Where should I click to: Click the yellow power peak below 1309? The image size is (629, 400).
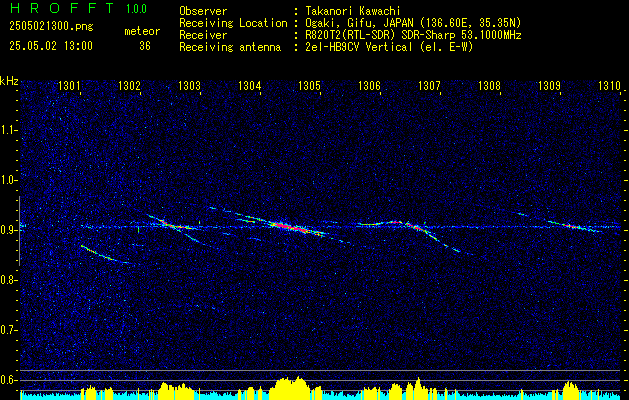[x=570, y=390]
